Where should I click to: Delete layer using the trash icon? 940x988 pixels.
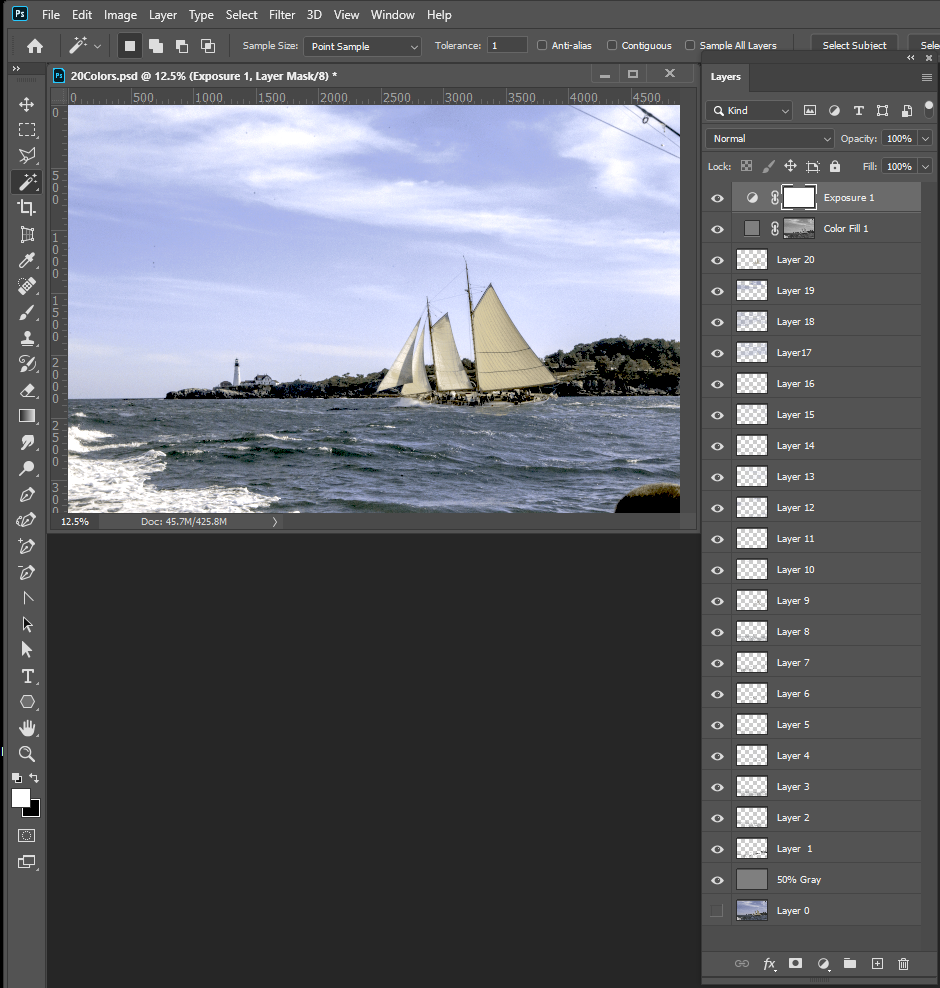(903, 964)
